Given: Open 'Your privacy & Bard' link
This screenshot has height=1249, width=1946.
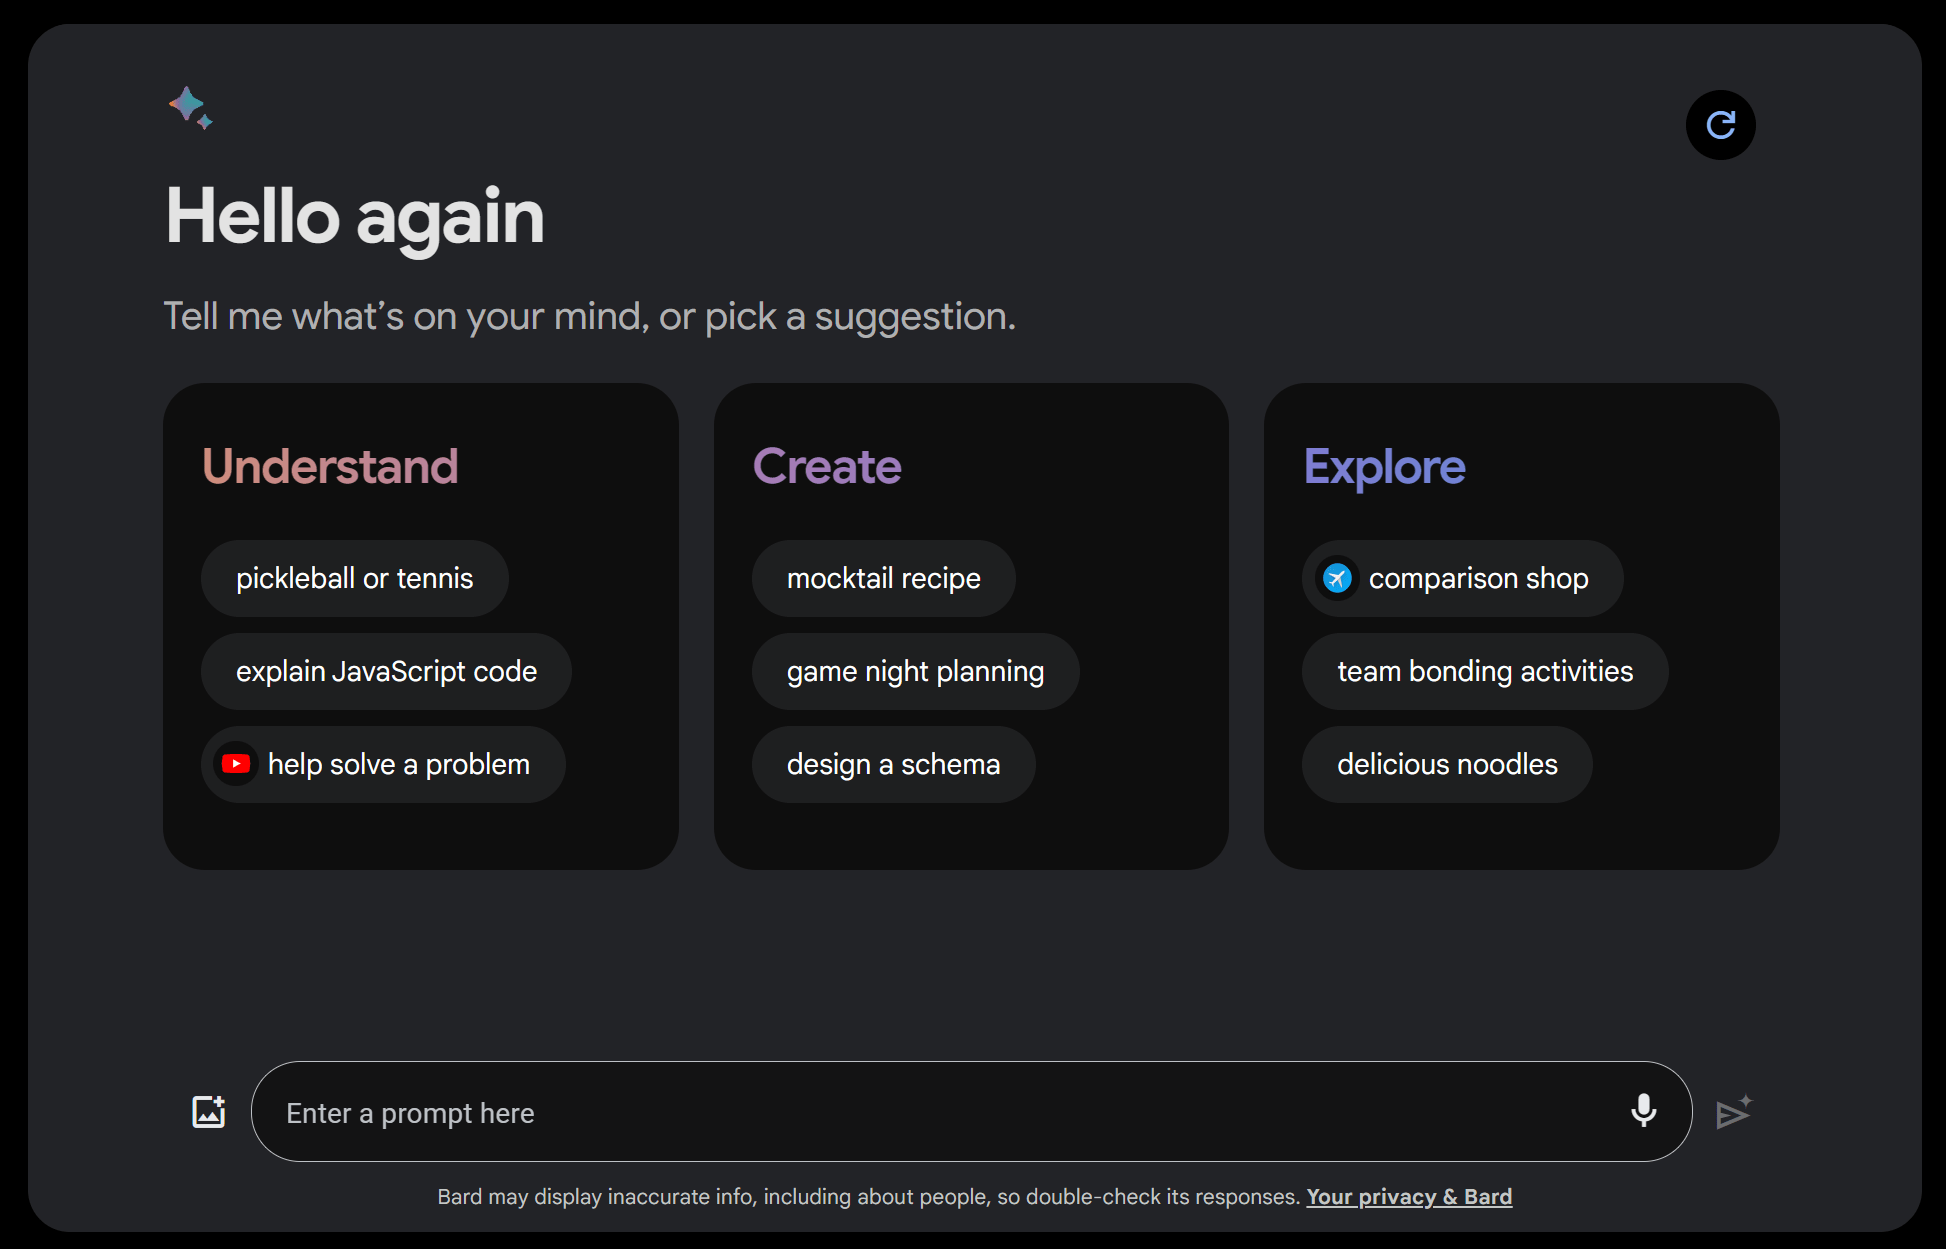Looking at the screenshot, I should pyautogui.click(x=1408, y=1196).
